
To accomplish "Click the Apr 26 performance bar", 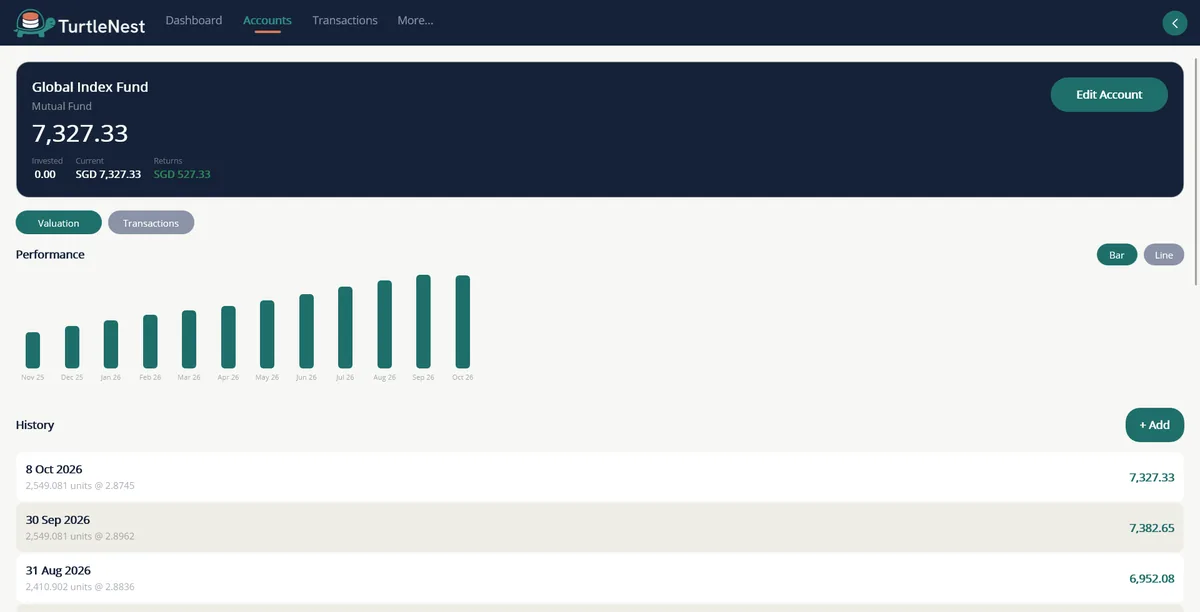I will click(228, 337).
